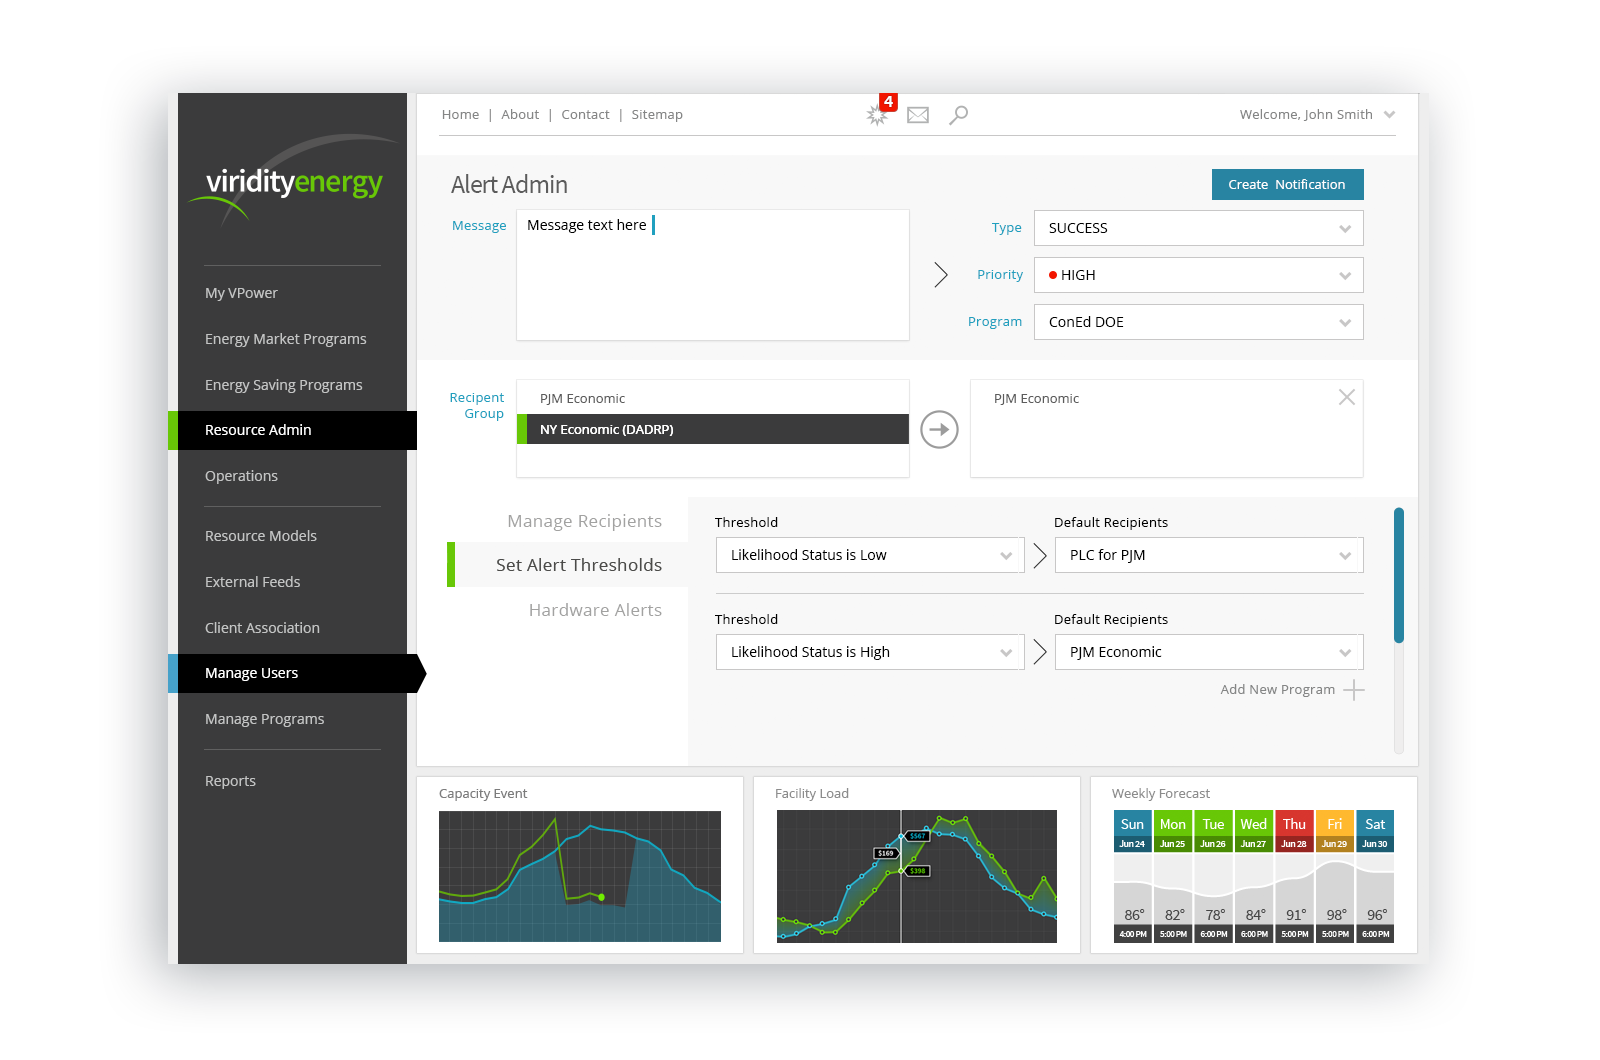This screenshot has width=1600, height=1060.
Task: Open Operations in sidebar
Action: (x=241, y=476)
